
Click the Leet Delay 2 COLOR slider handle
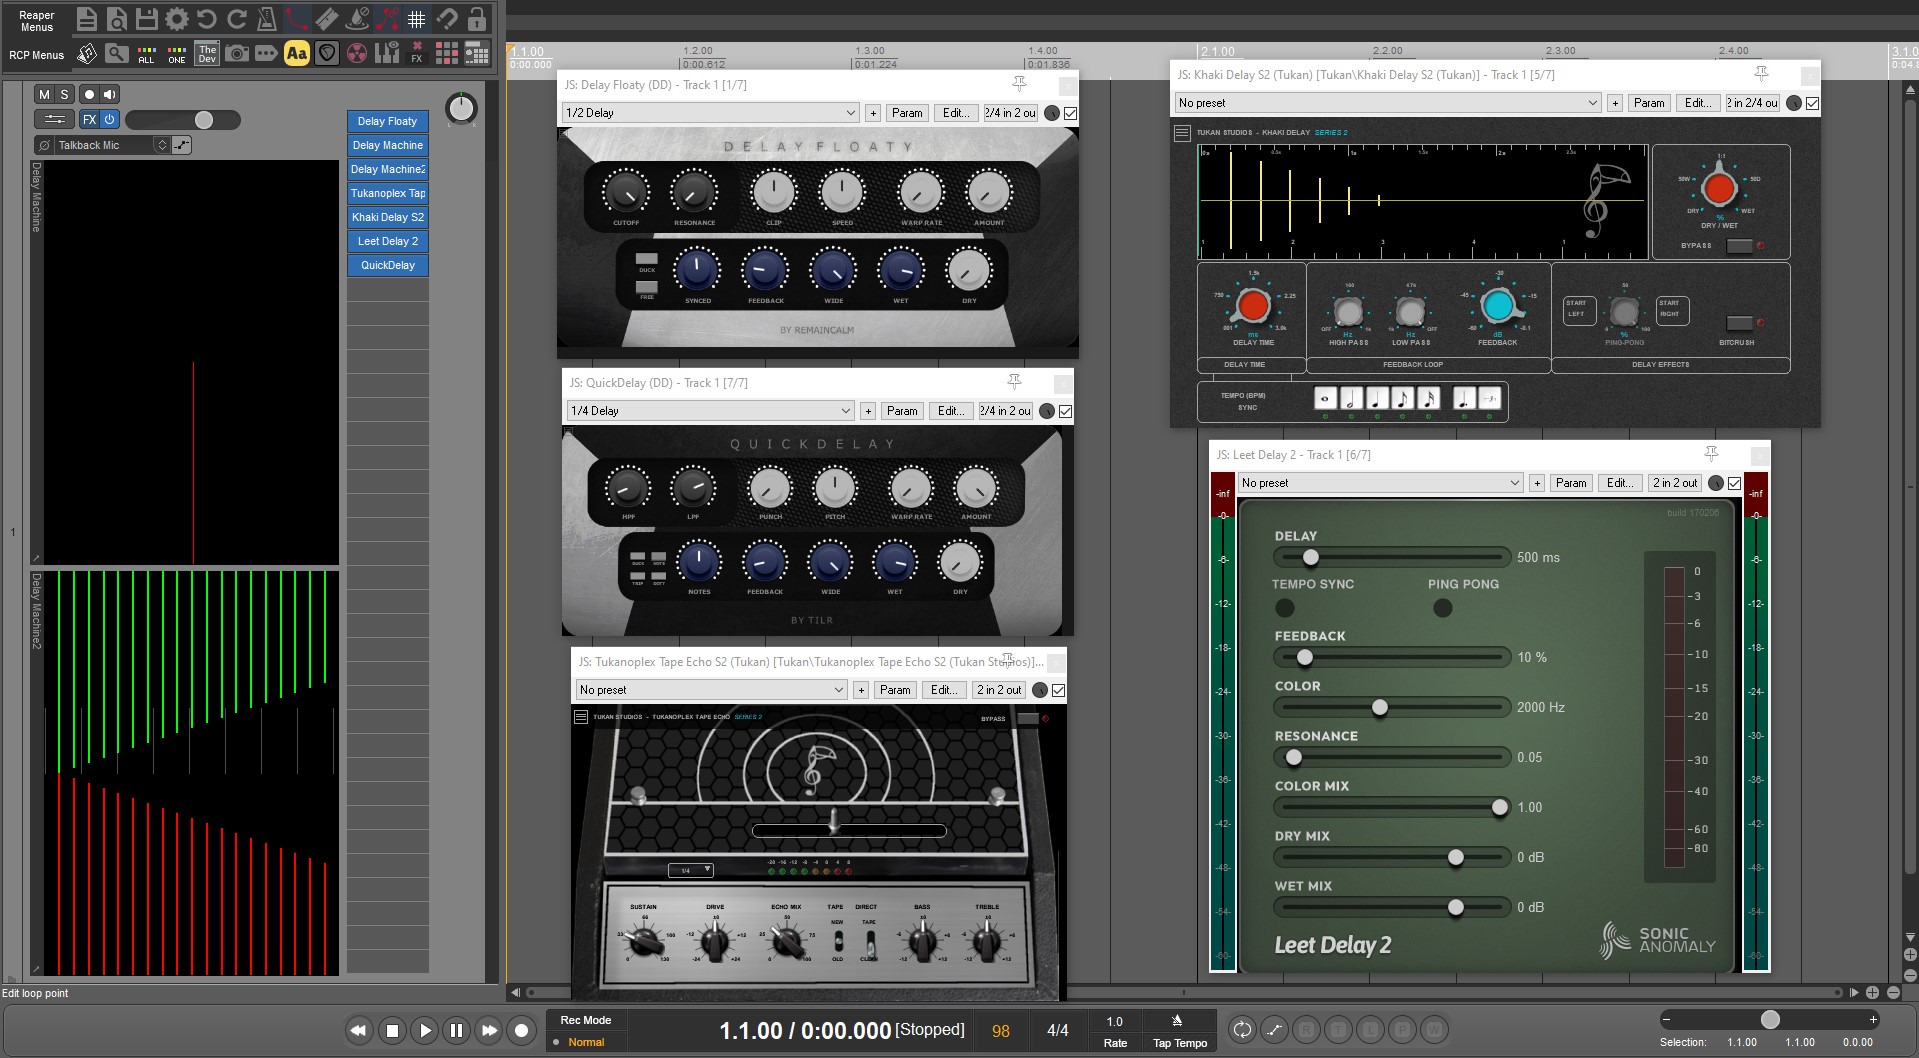click(x=1380, y=707)
